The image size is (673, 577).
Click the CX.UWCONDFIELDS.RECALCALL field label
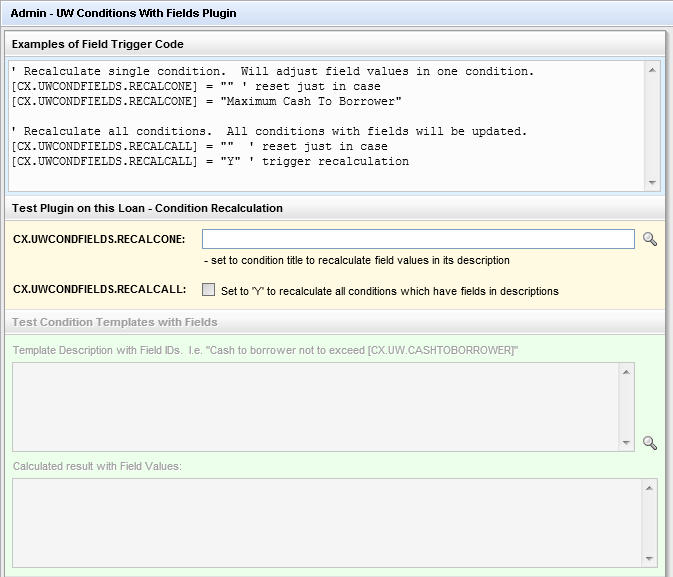(99, 290)
